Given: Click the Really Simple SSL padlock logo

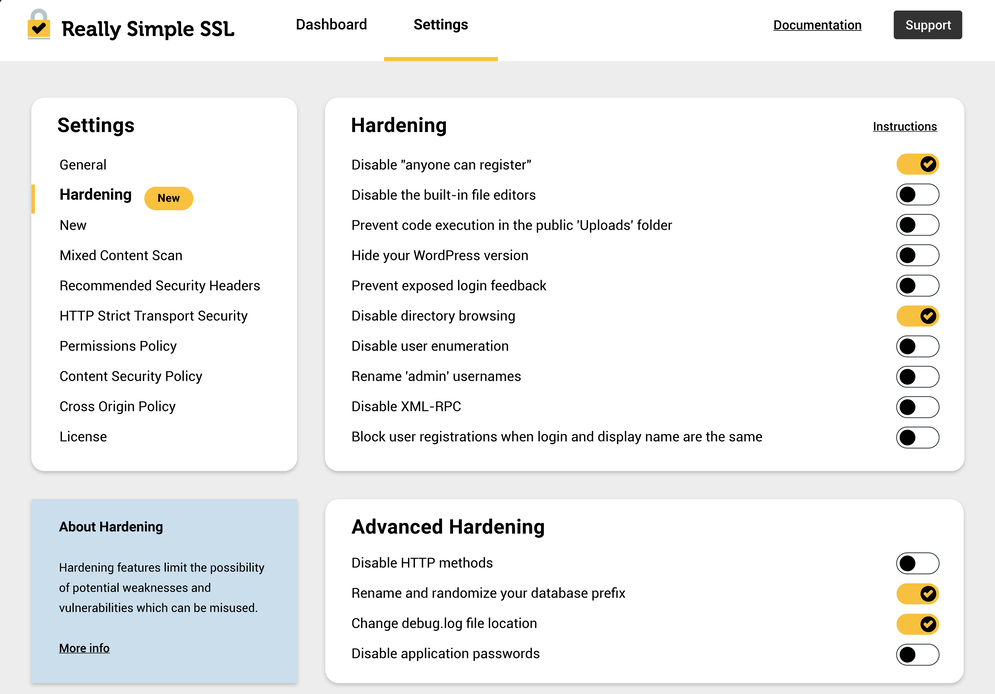Looking at the screenshot, I should [x=39, y=26].
